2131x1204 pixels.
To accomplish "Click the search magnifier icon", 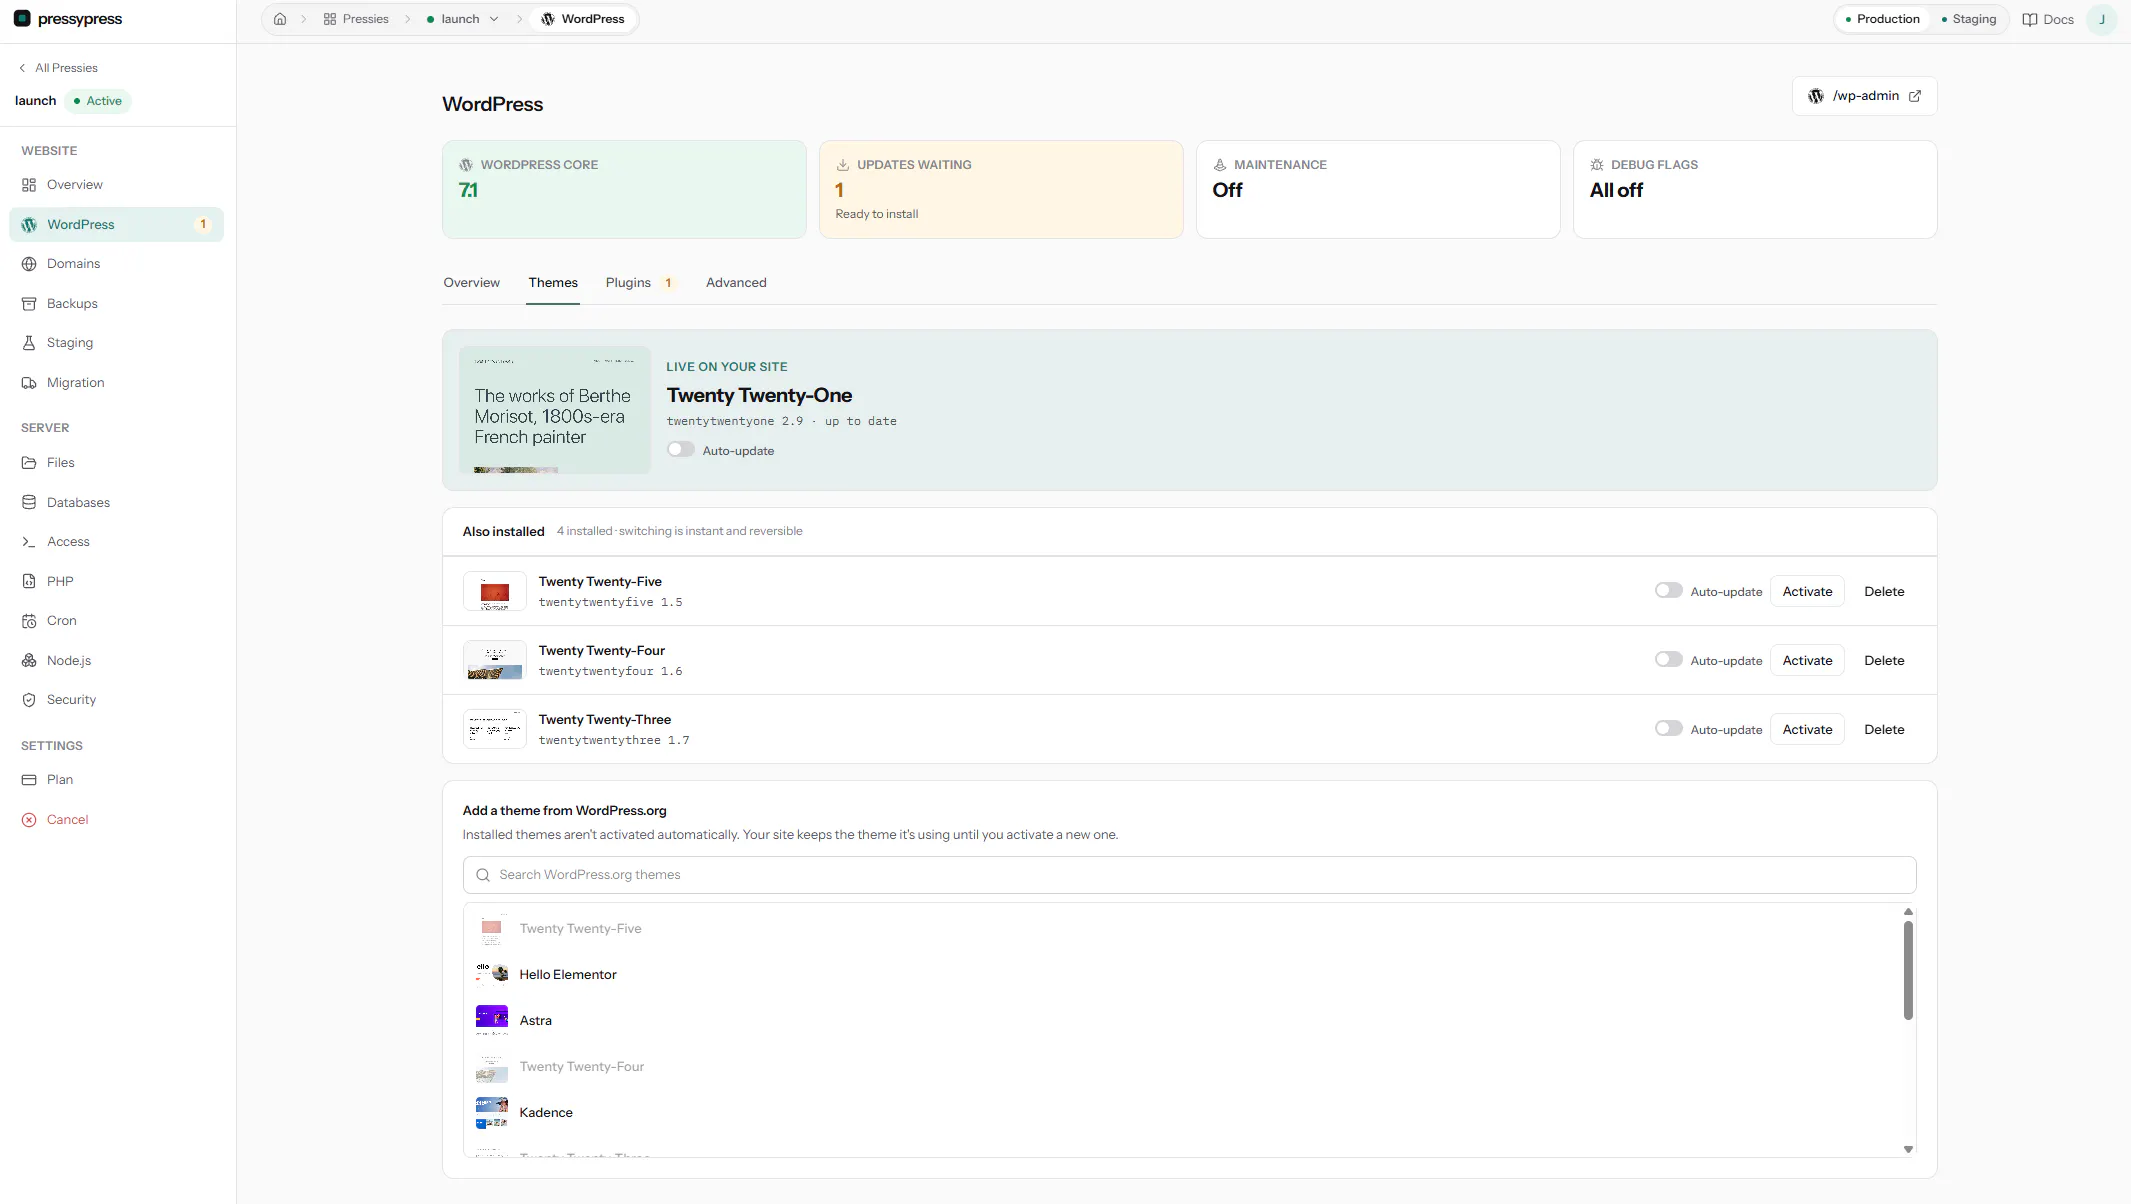I will coord(483,875).
